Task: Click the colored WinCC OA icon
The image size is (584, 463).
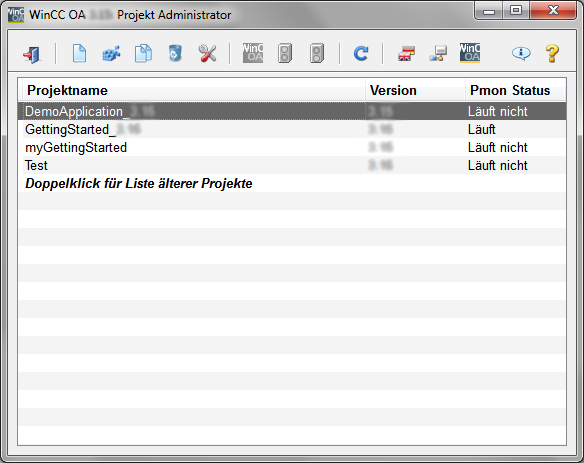Action: (x=470, y=53)
